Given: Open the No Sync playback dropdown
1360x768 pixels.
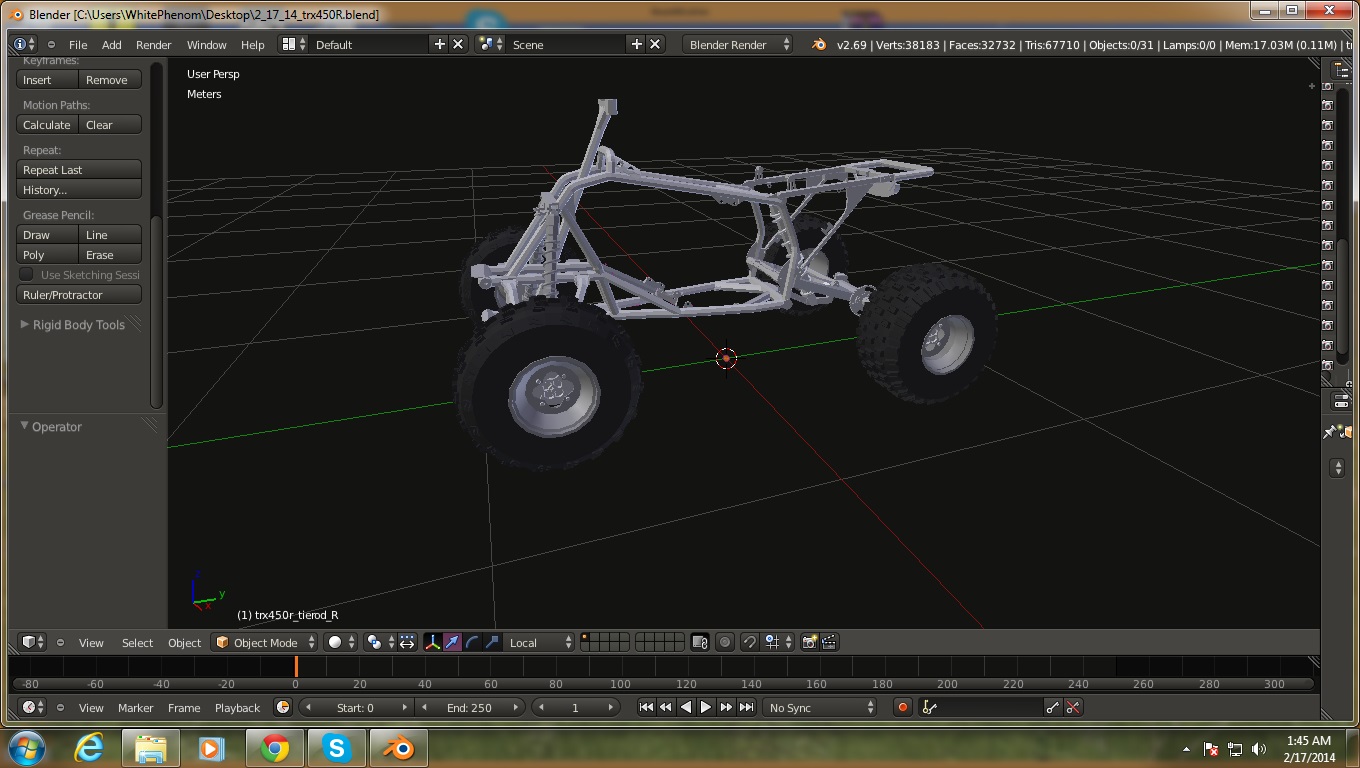Looking at the screenshot, I should [820, 707].
